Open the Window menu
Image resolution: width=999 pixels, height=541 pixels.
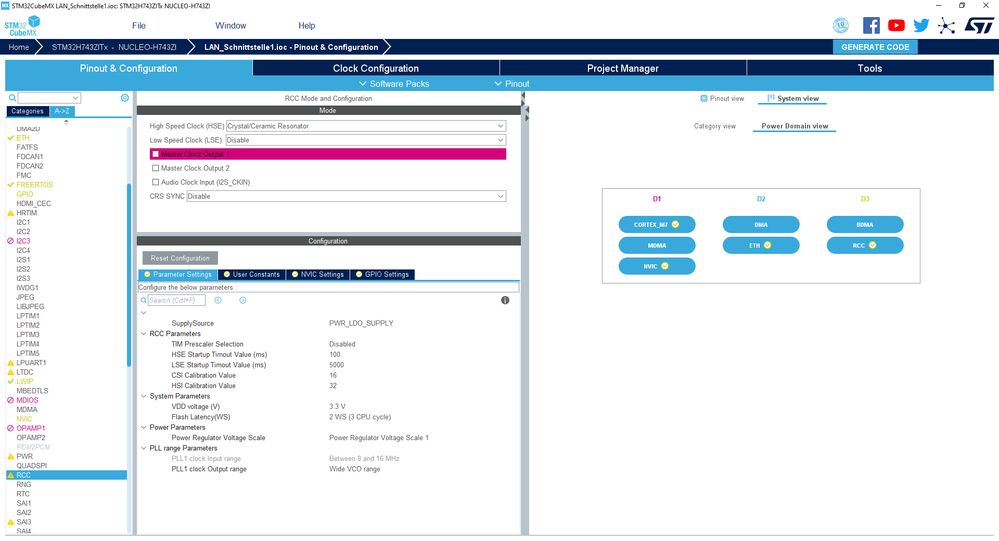[231, 25]
